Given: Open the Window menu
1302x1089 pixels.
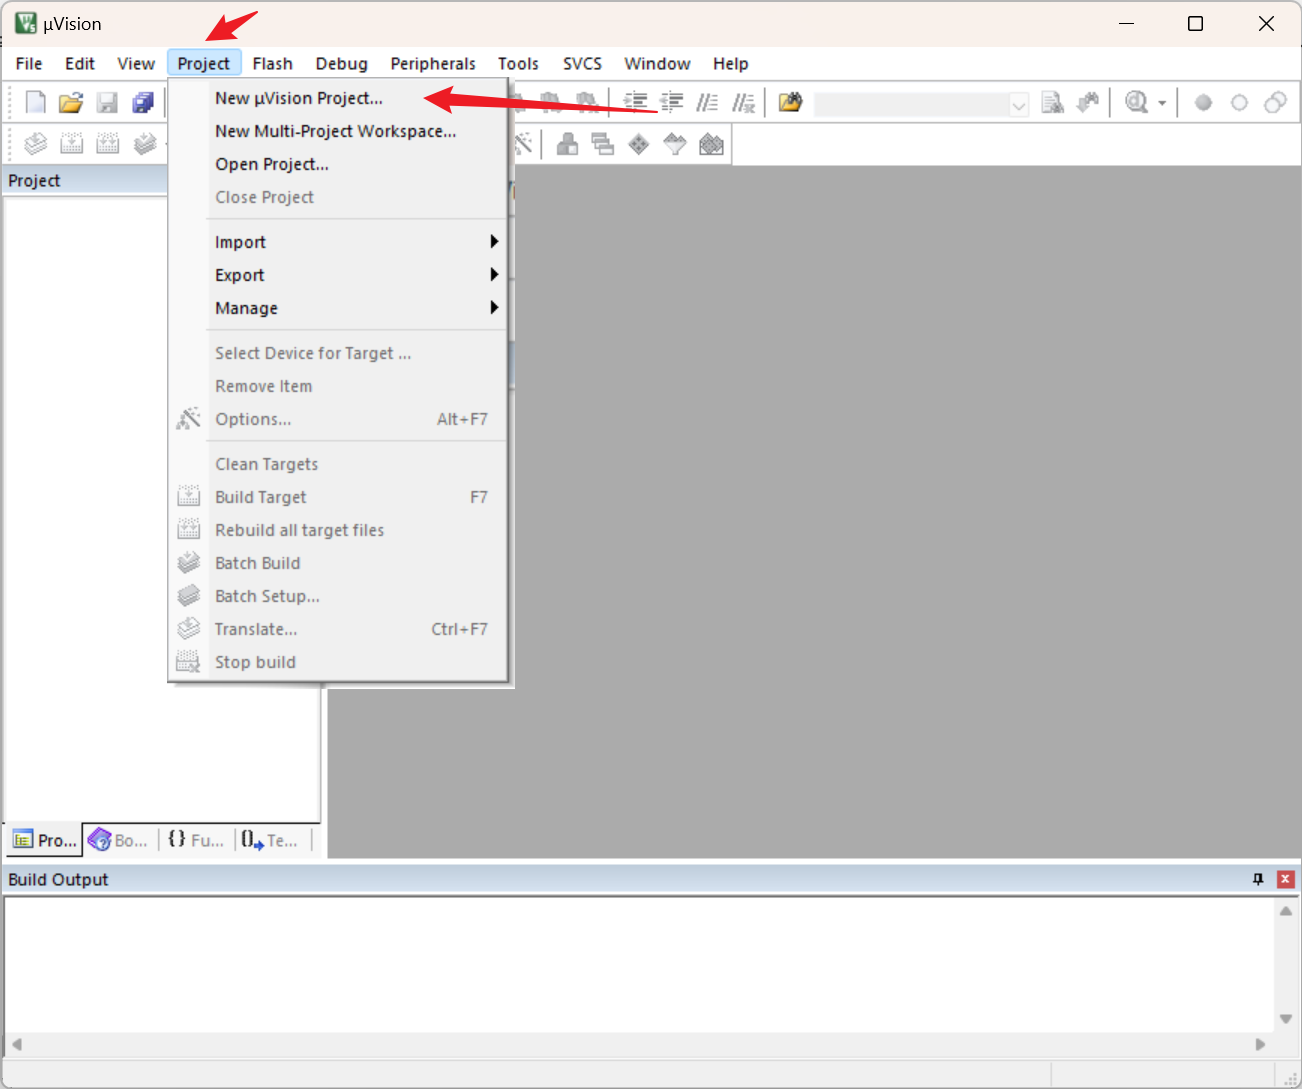Looking at the screenshot, I should tap(657, 63).
